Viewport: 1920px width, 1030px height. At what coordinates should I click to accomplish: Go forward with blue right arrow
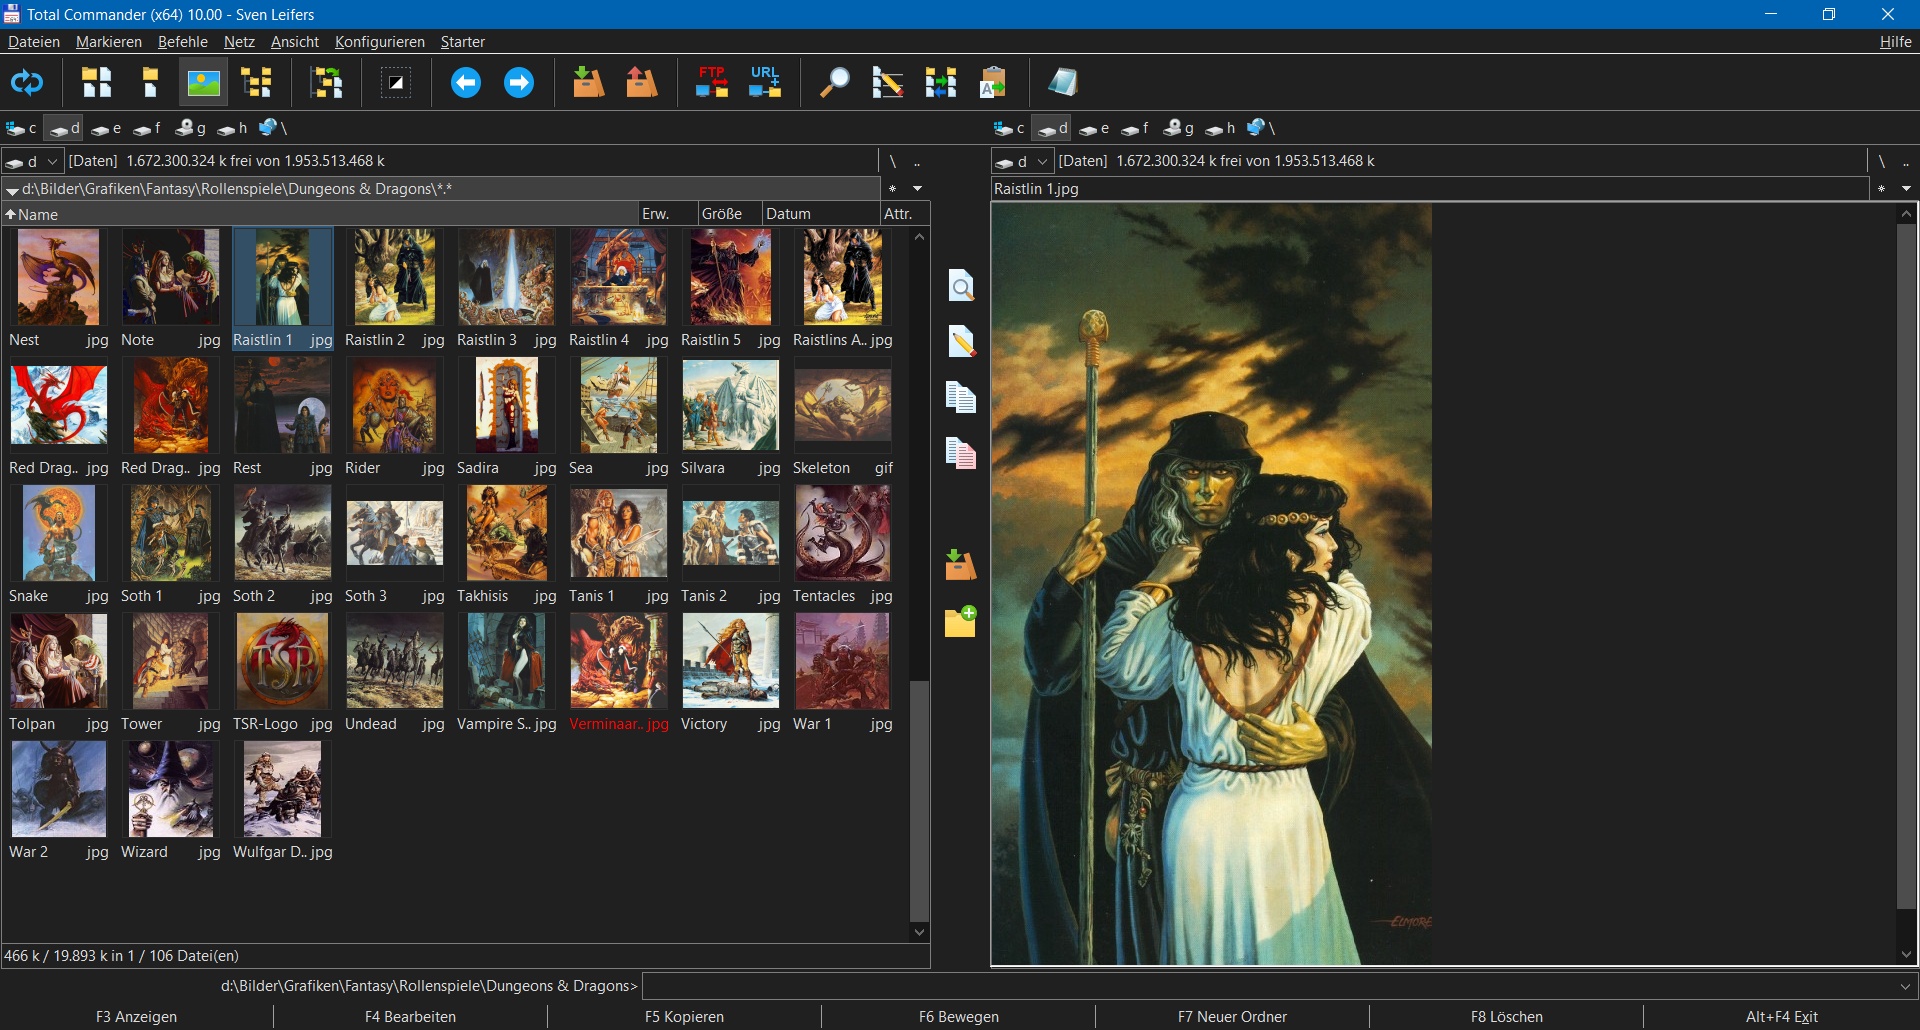pos(519,83)
